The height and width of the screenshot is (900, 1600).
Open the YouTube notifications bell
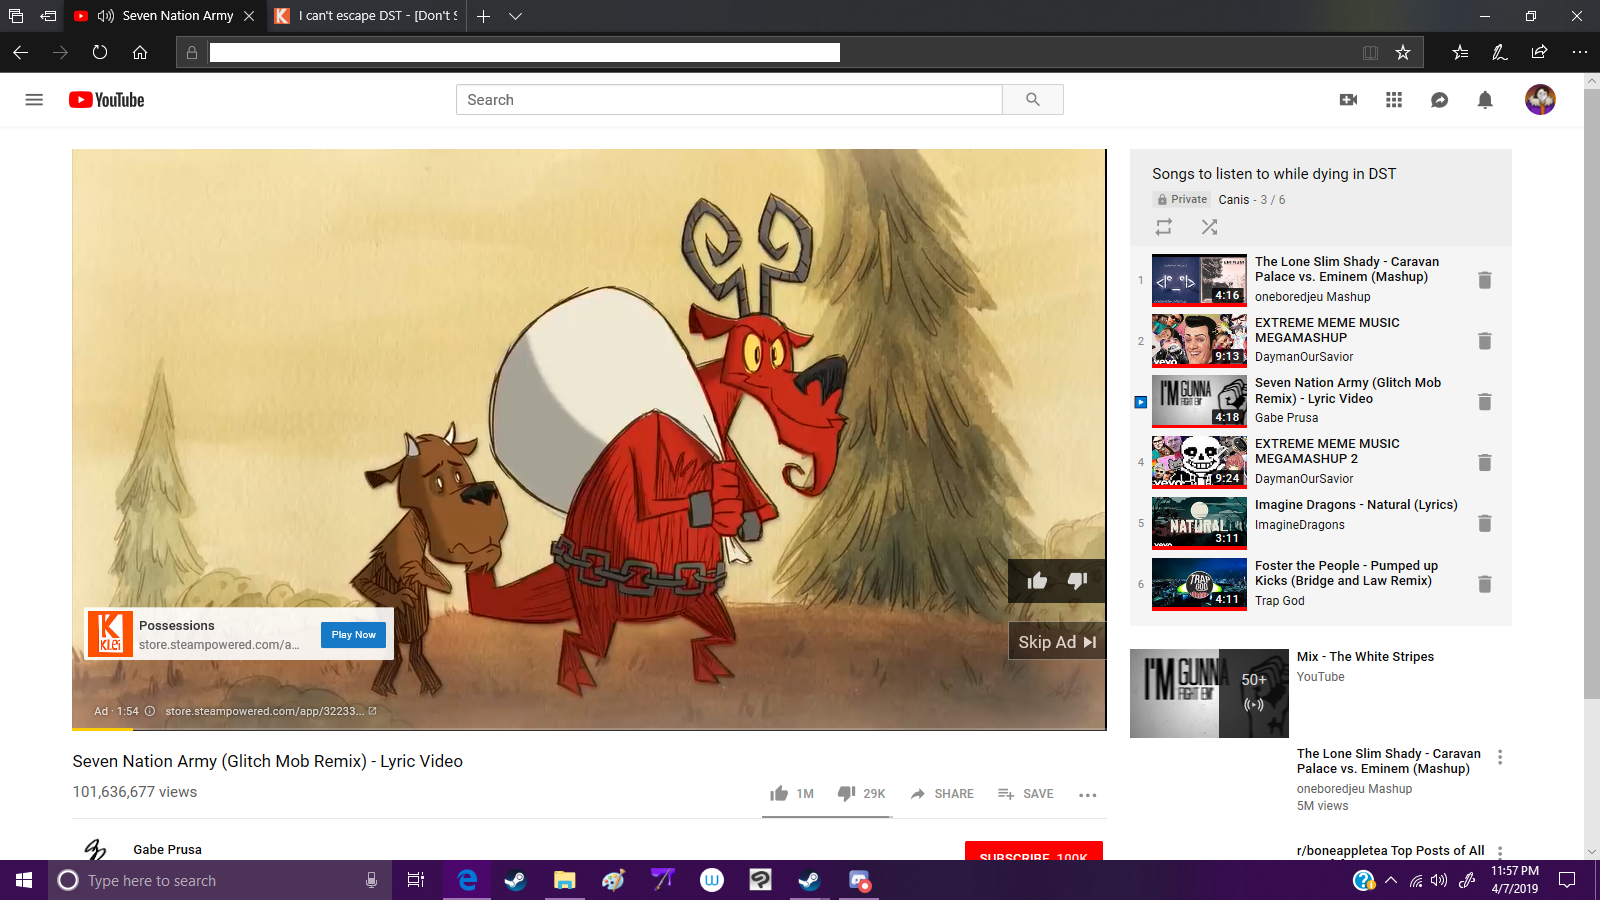click(1485, 100)
